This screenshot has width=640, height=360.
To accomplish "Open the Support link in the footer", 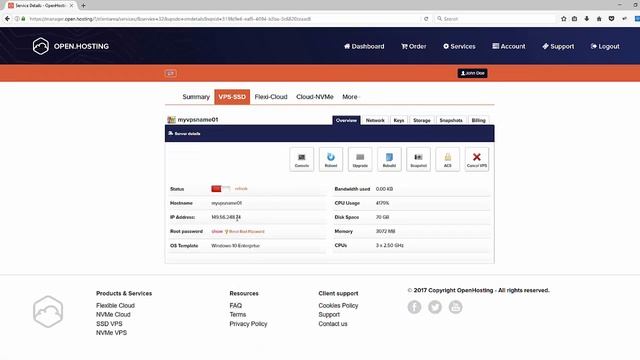I will tap(329, 315).
